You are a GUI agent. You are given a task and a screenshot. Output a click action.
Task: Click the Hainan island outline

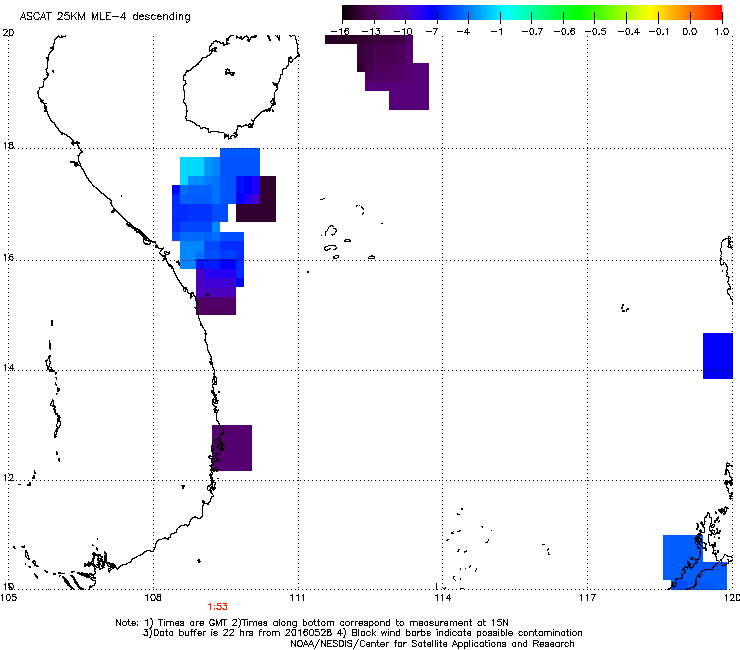tap(241, 86)
